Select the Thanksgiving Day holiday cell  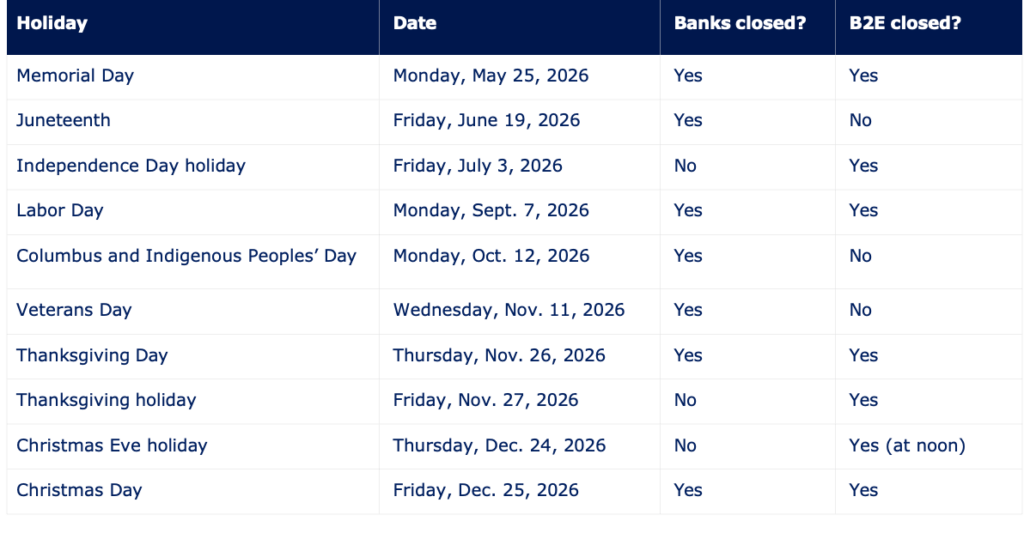pyautogui.click(x=92, y=356)
